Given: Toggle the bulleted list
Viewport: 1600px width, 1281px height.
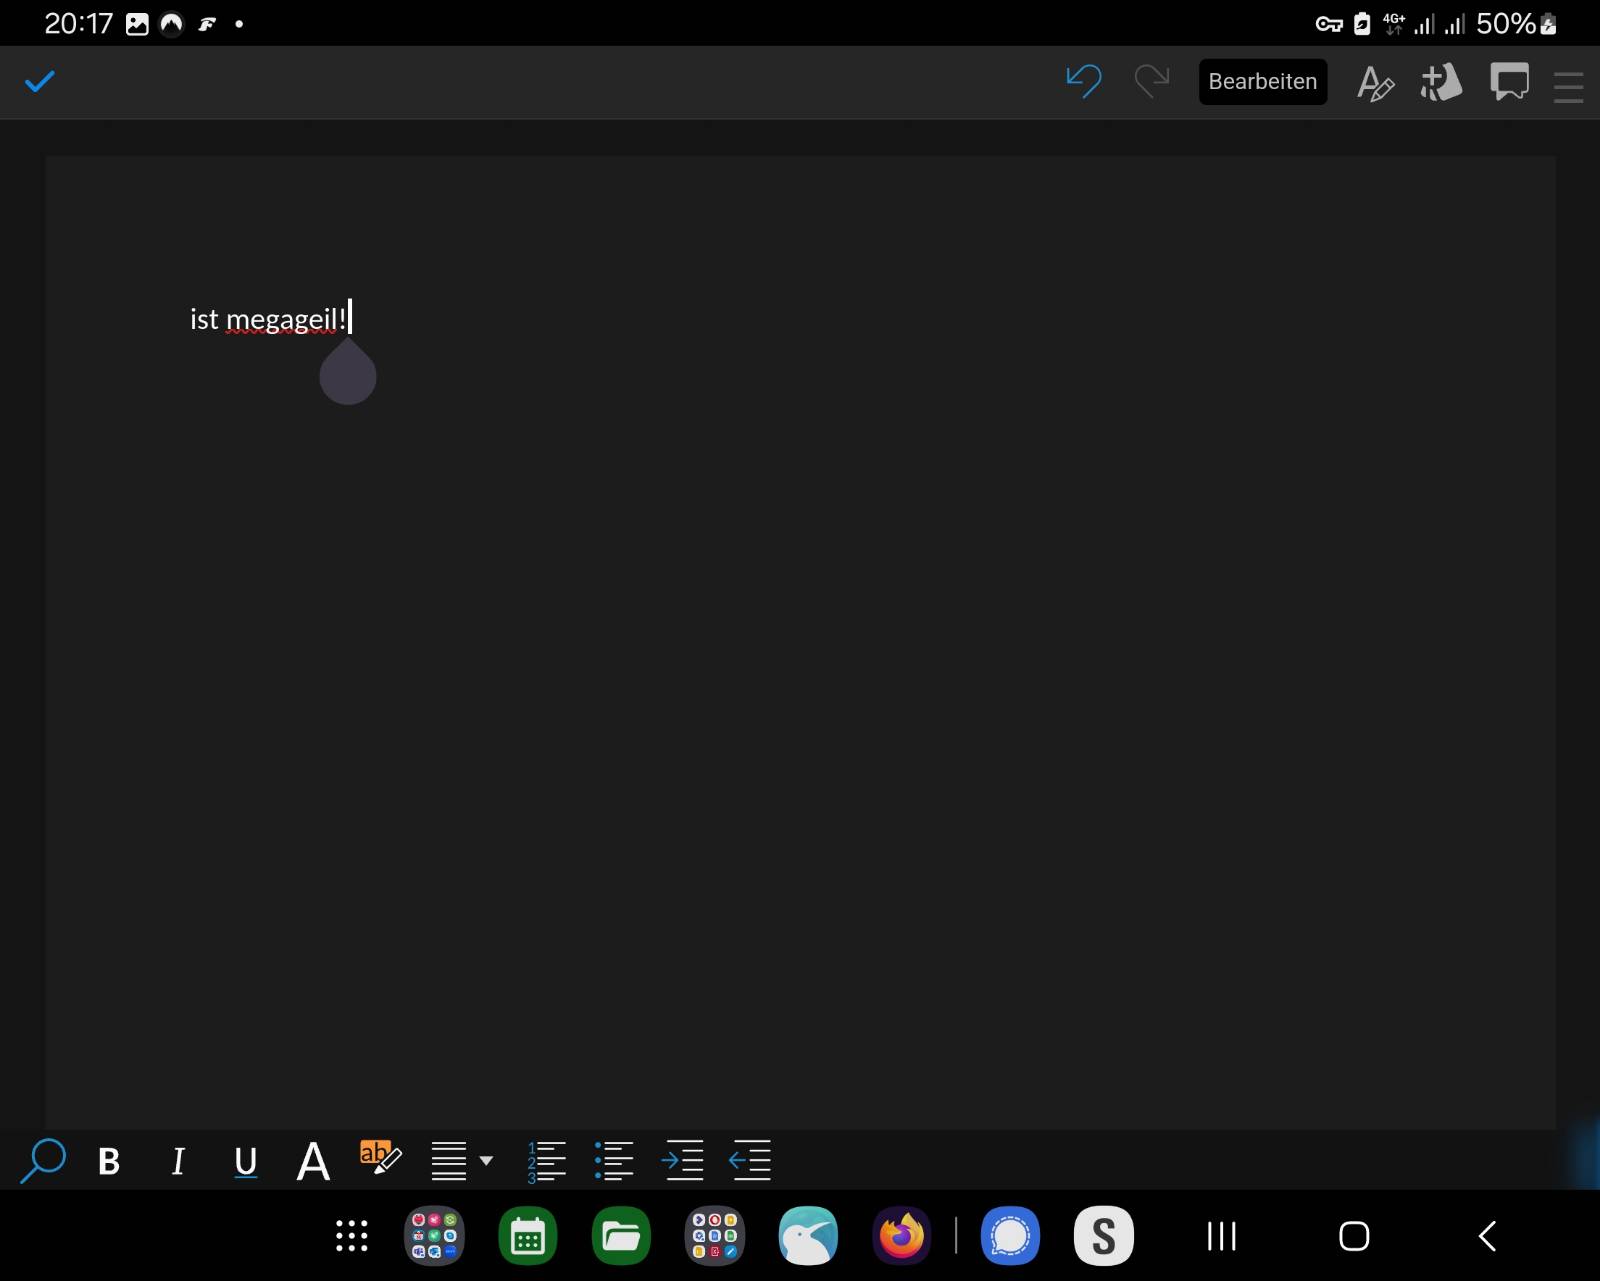Looking at the screenshot, I should 614,1161.
